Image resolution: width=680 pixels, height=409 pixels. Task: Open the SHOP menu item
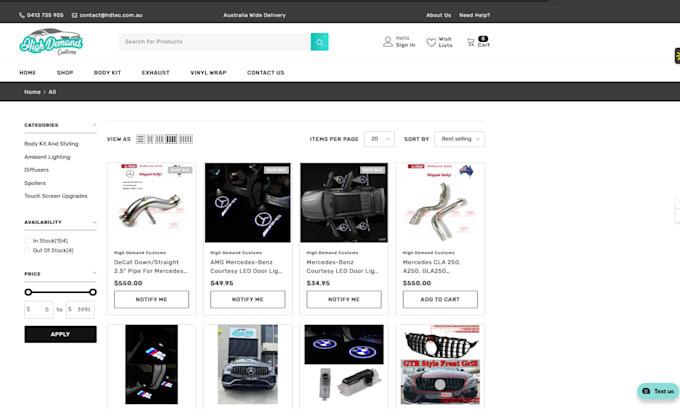click(65, 73)
